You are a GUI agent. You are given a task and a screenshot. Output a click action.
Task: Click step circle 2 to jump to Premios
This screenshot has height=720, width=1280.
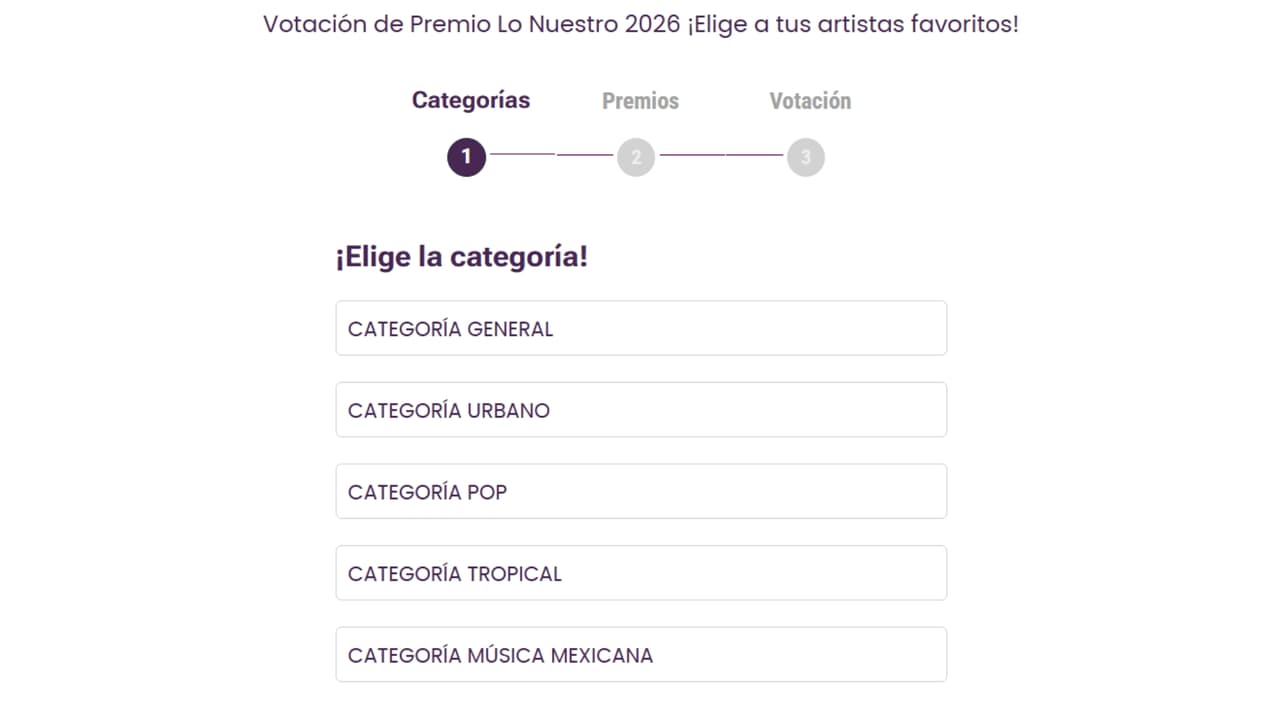(x=636, y=157)
